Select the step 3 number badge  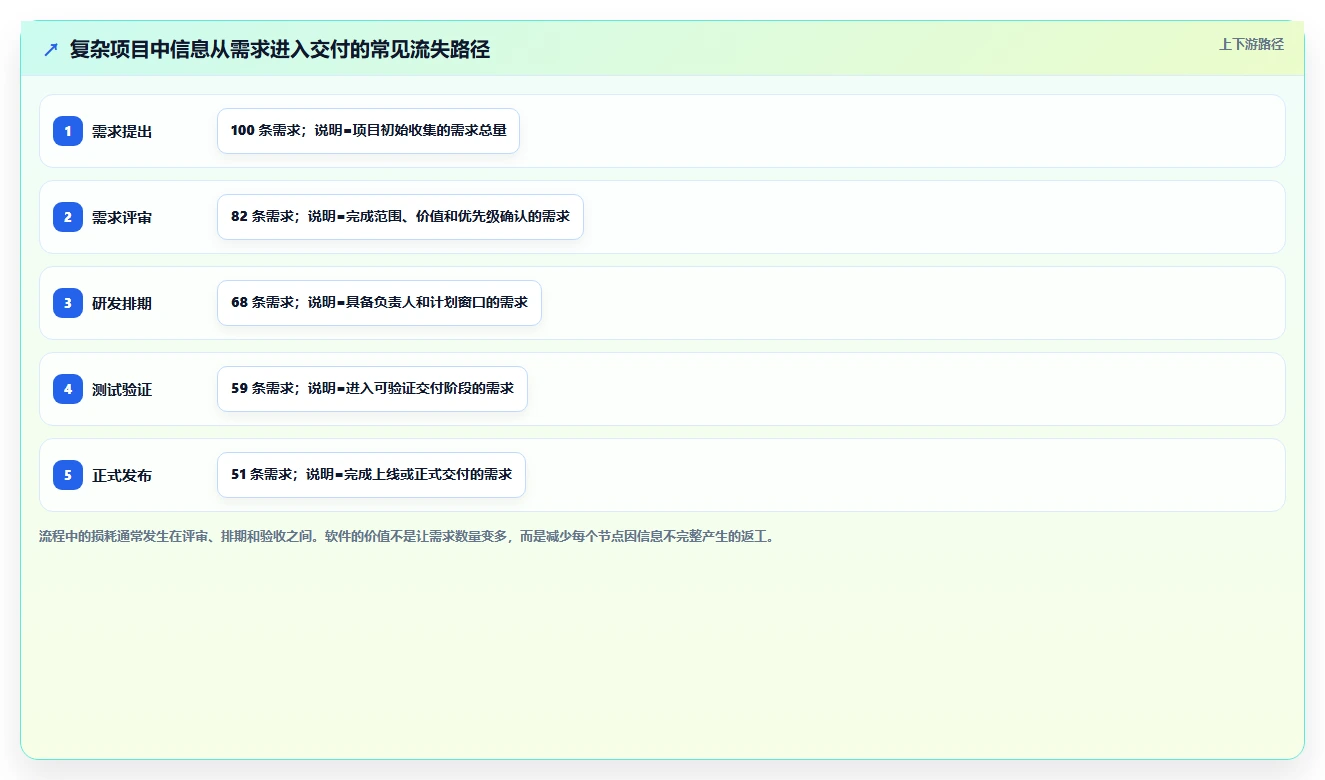(68, 303)
